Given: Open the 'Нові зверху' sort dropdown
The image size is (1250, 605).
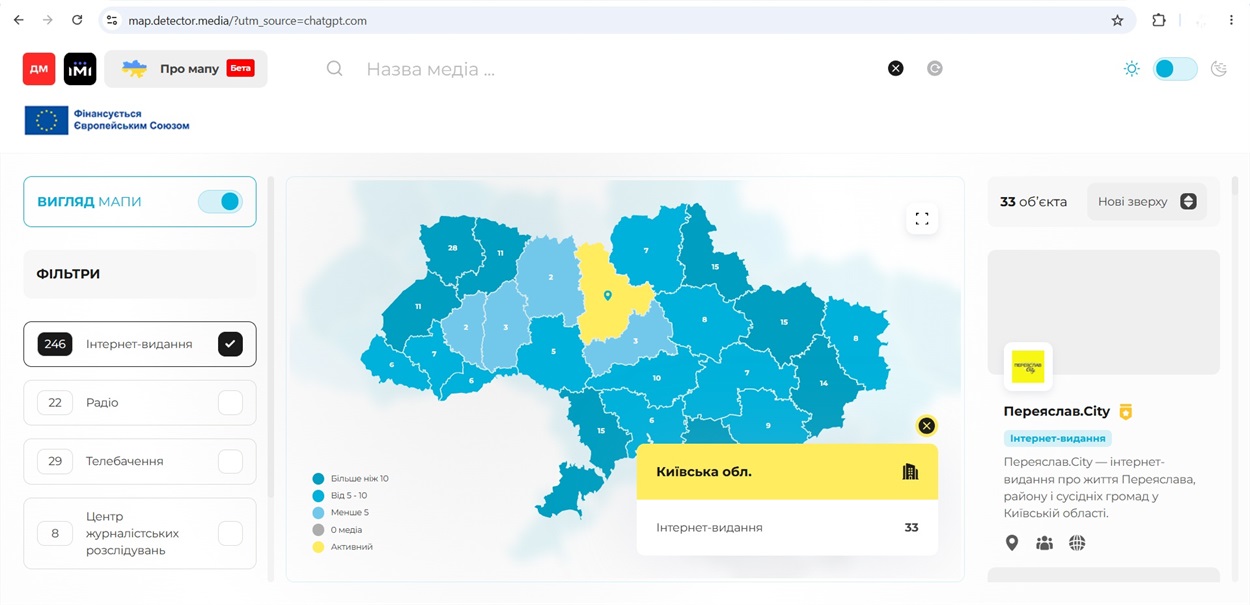Looking at the screenshot, I should point(1146,202).
